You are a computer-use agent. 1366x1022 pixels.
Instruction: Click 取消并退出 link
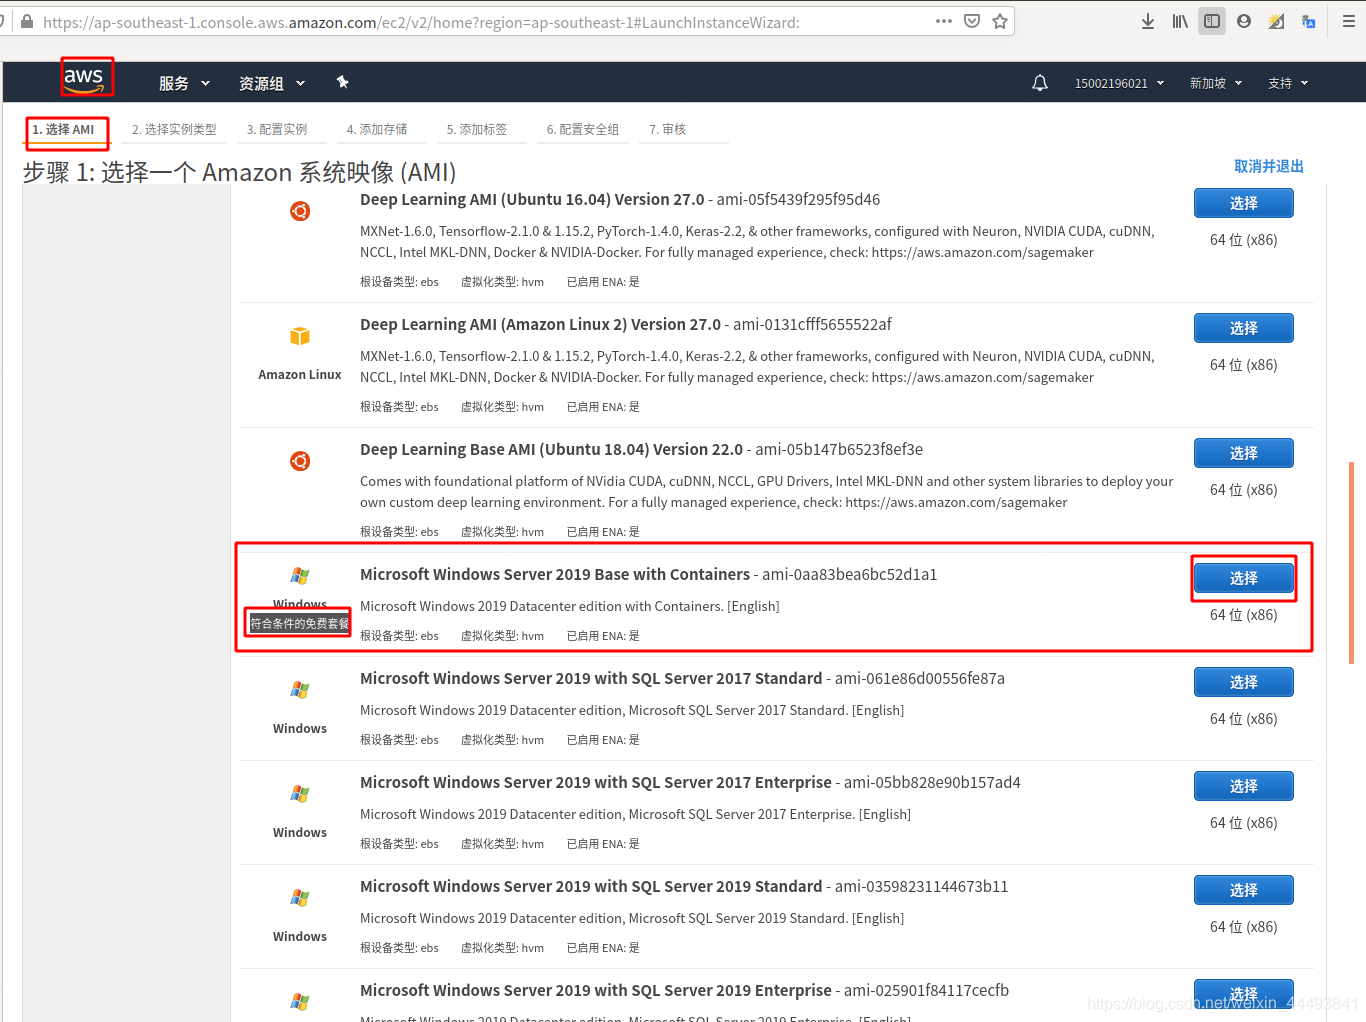click(1269, 166)
